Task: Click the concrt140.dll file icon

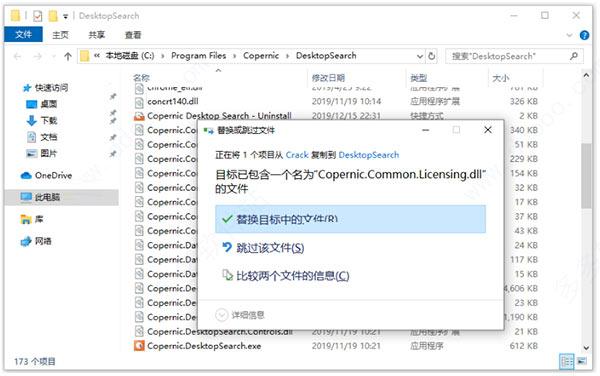Action: coord(139,102)
